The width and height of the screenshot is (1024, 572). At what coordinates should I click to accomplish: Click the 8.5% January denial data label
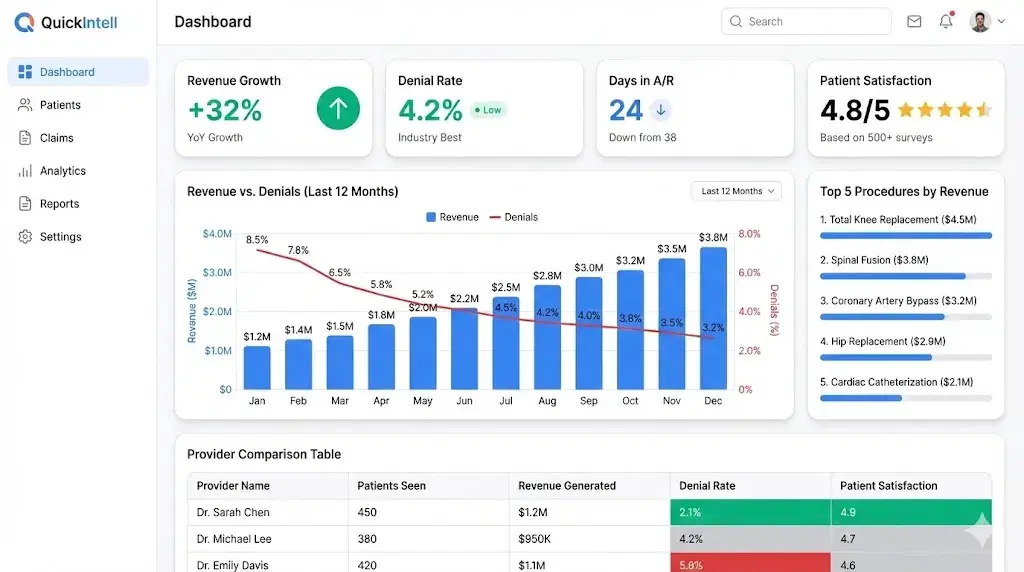(257, 240)
